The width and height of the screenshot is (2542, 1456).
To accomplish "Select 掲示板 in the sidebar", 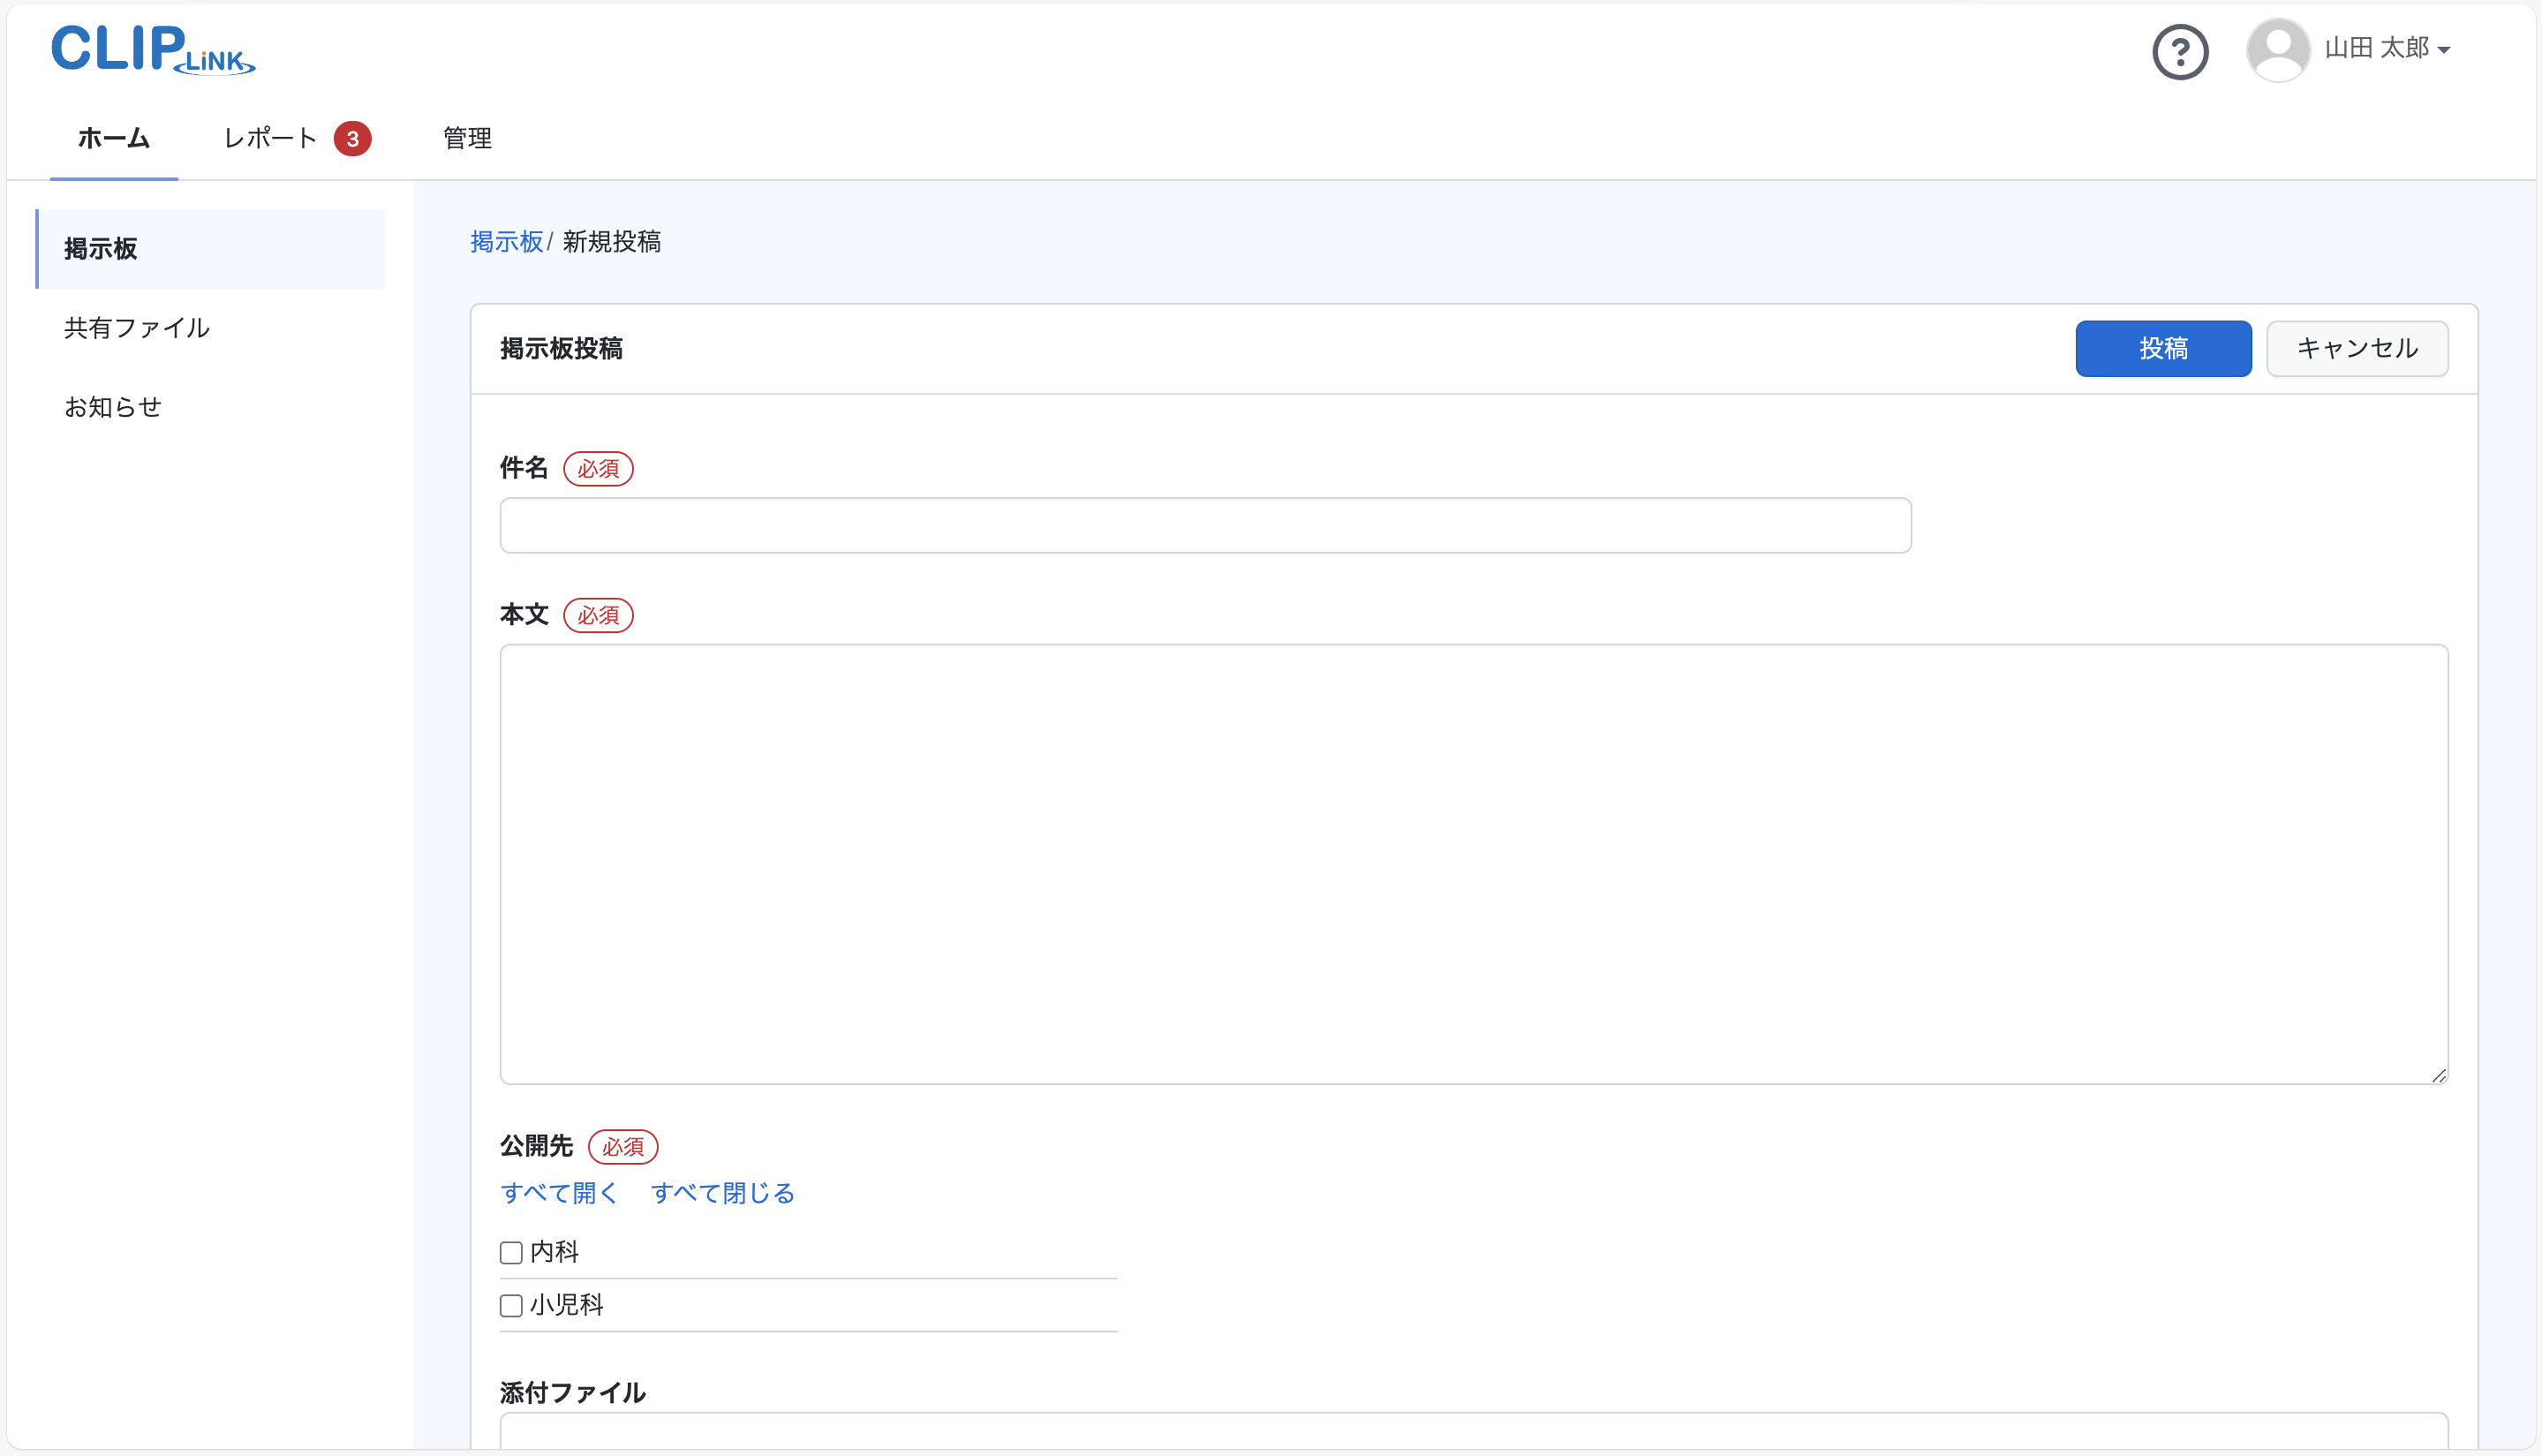I will (x=101, y=249).
